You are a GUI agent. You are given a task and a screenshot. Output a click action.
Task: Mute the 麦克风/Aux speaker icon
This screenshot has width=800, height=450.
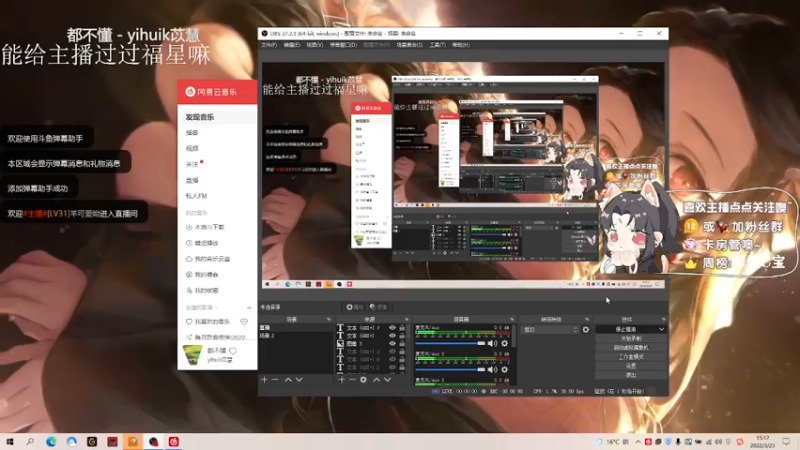pyautogui.click(x=492, y=343)
